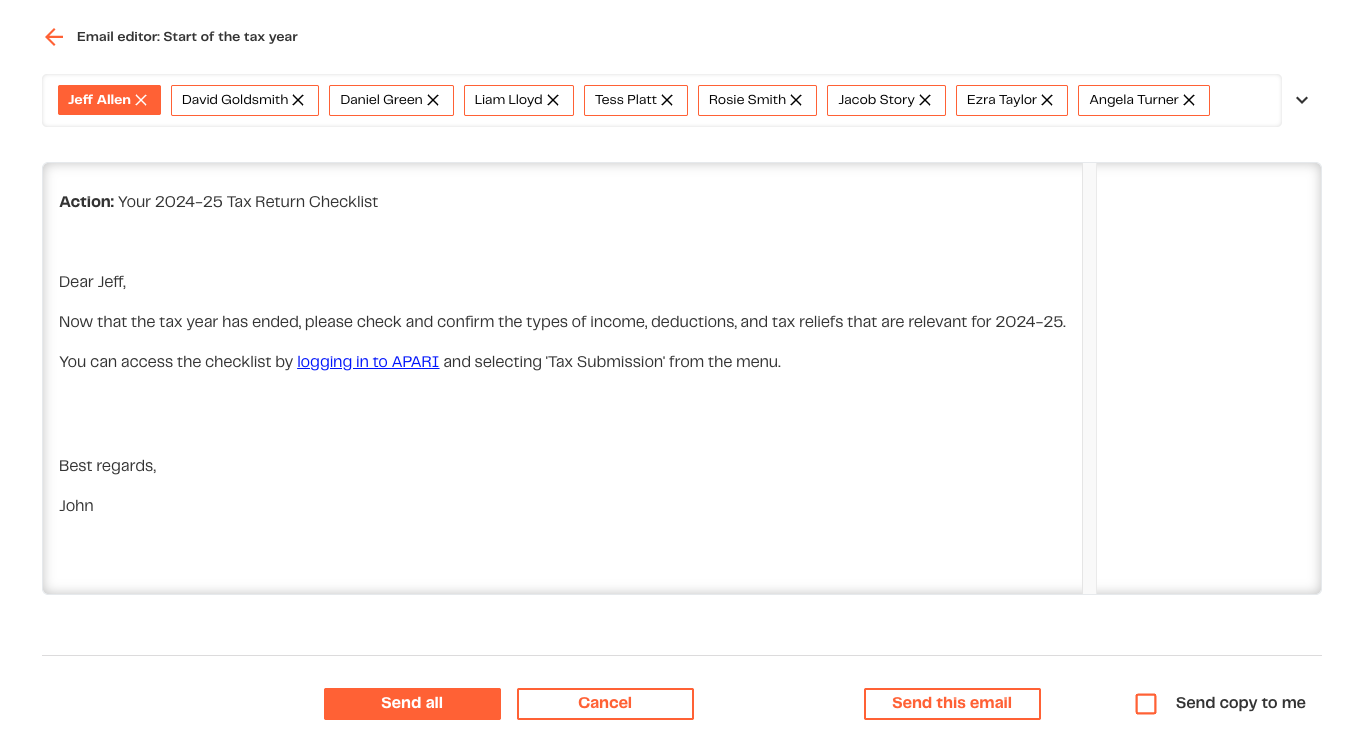Enable Send copy to me checkbox
Image resolution: width=1368 pixels, height=747 pixels.
click(1146, 704)
